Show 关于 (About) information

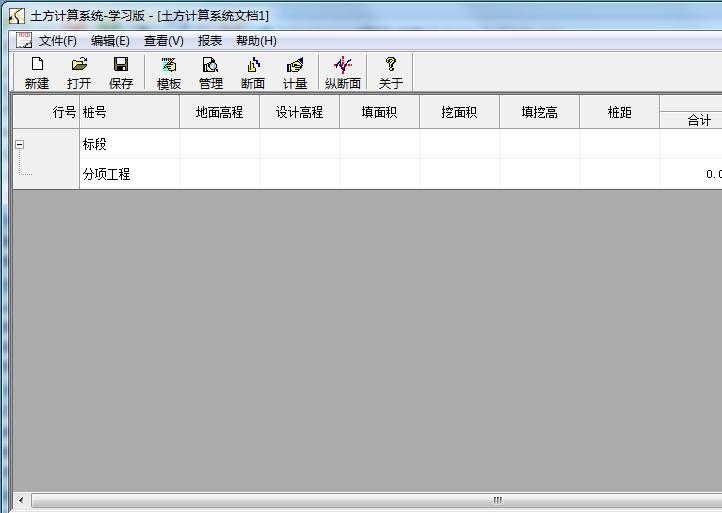(x=390, y=72)
